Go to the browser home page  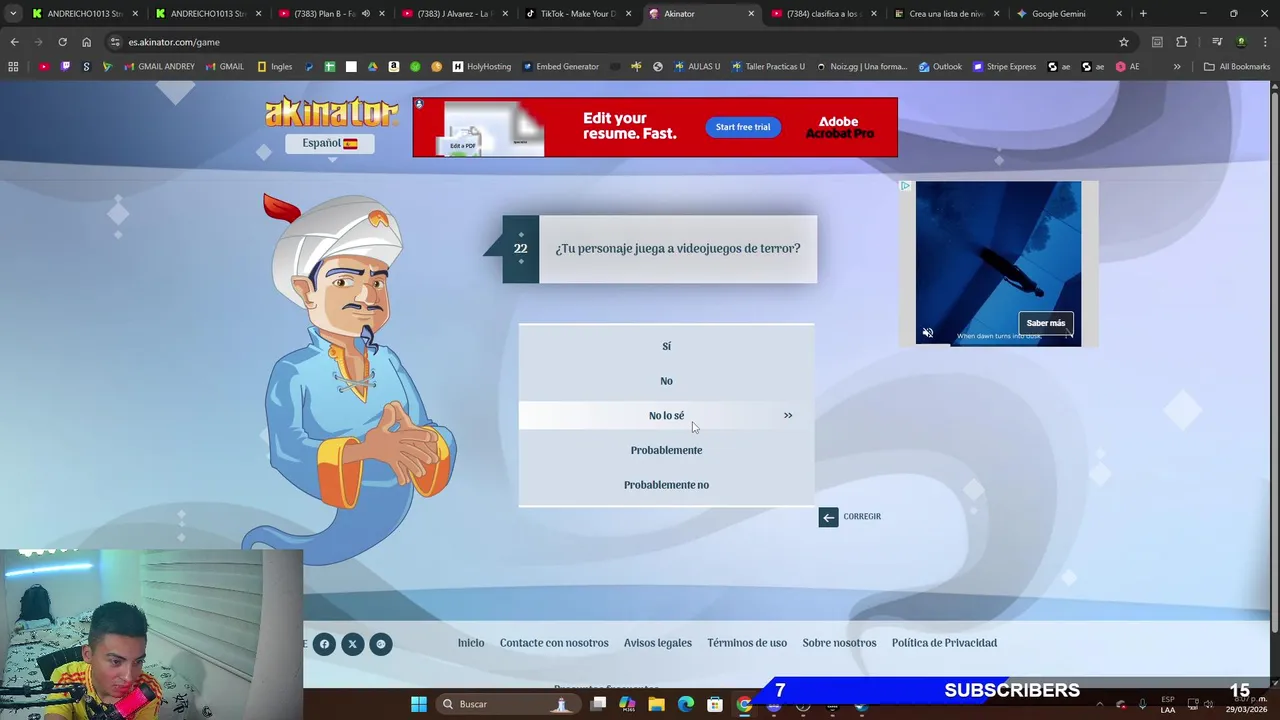coord(86,42)
